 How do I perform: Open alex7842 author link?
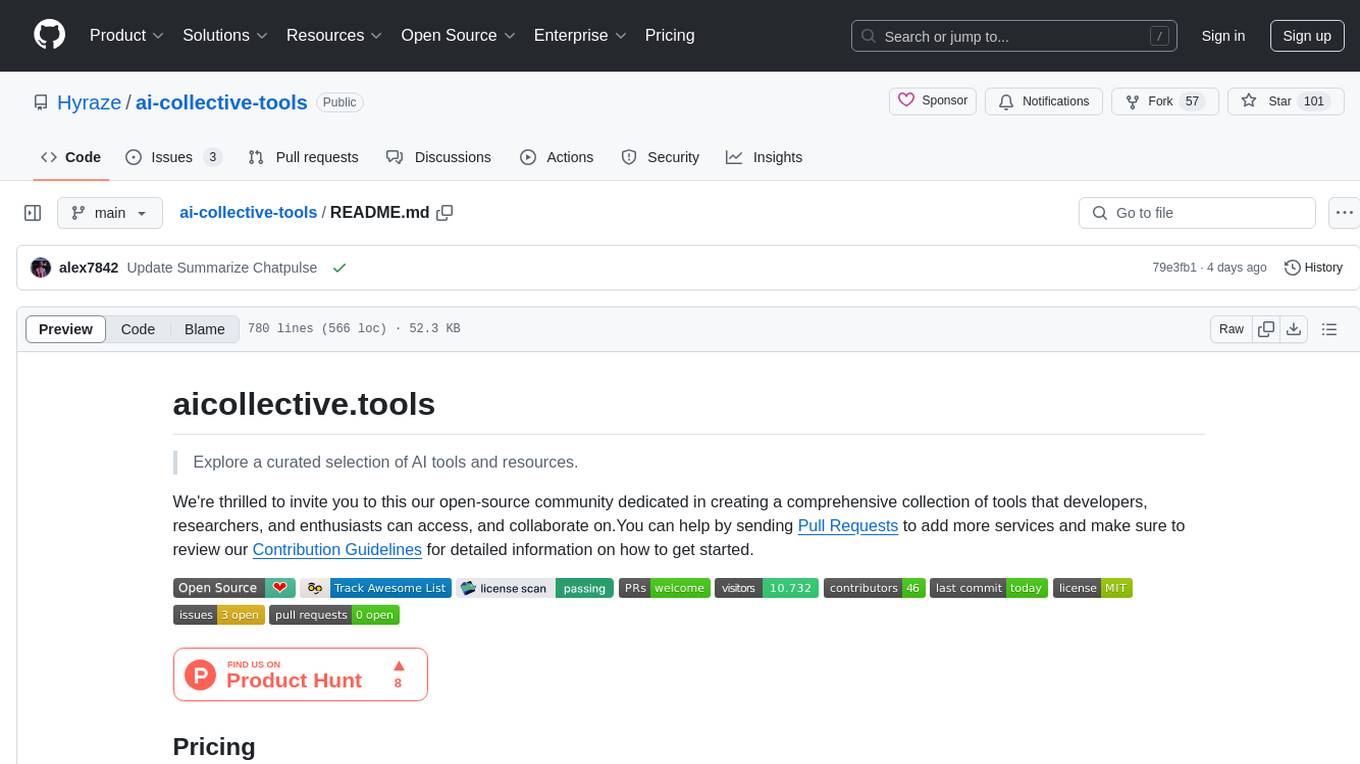click(89, 268)
